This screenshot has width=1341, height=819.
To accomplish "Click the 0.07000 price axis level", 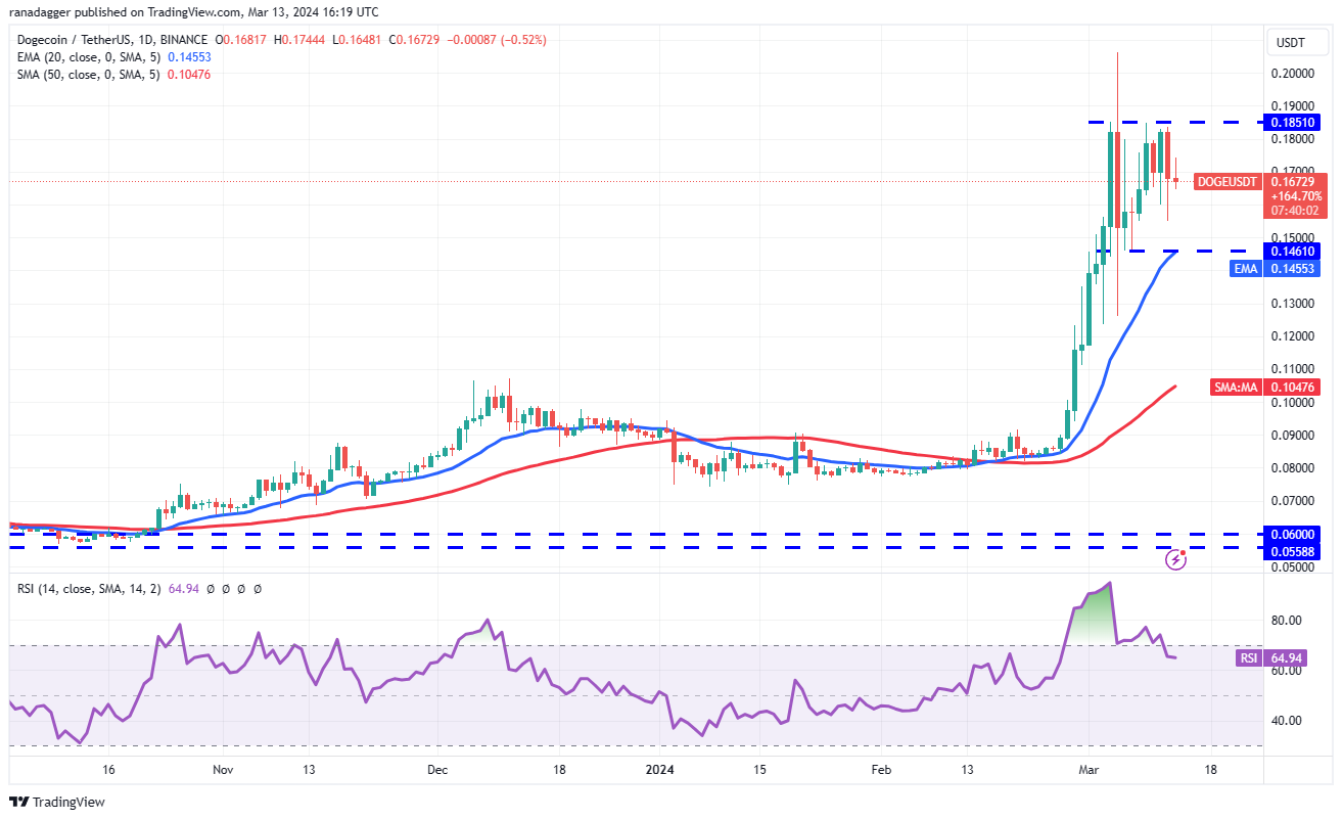I will pos(1292,501).
